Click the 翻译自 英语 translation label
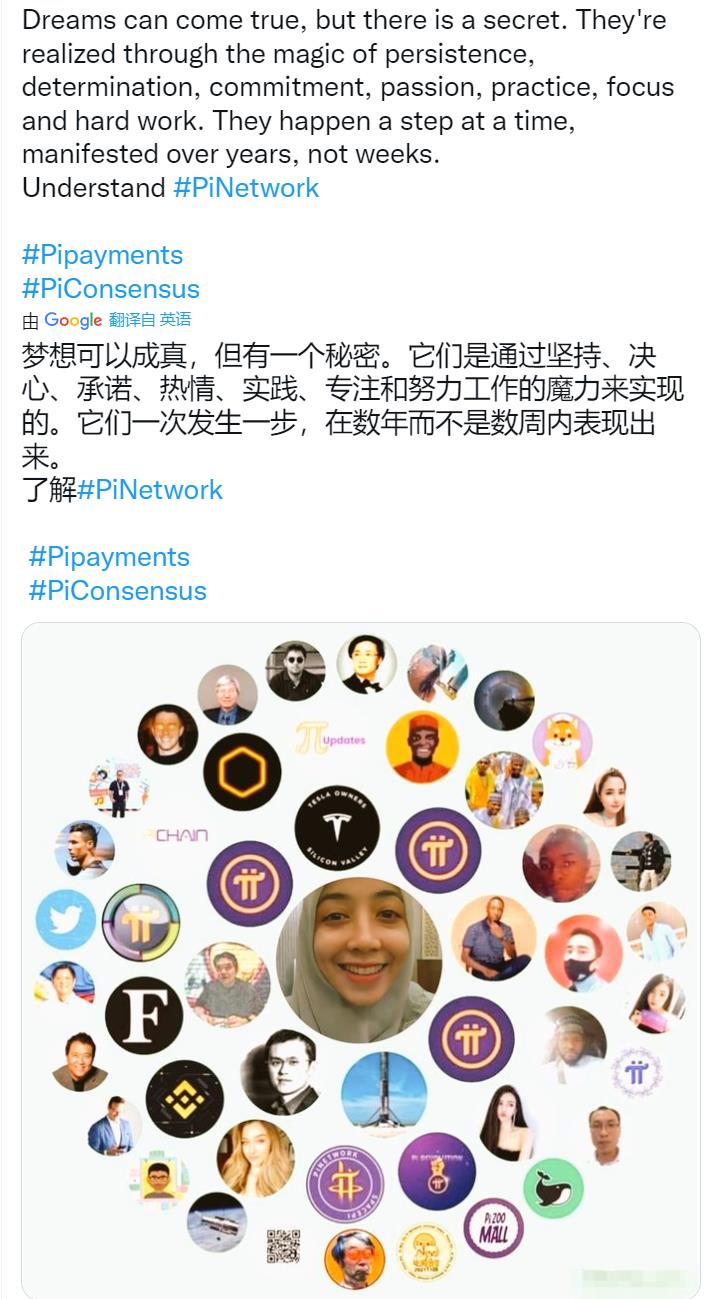 coord(150,320)
